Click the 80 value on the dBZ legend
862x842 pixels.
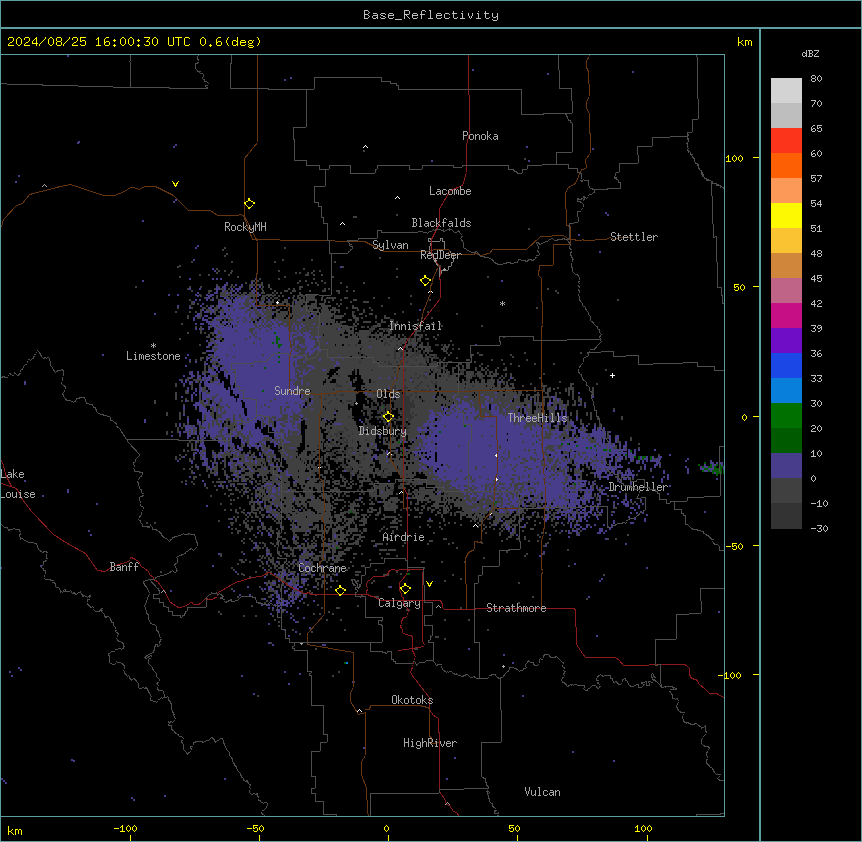816,79
